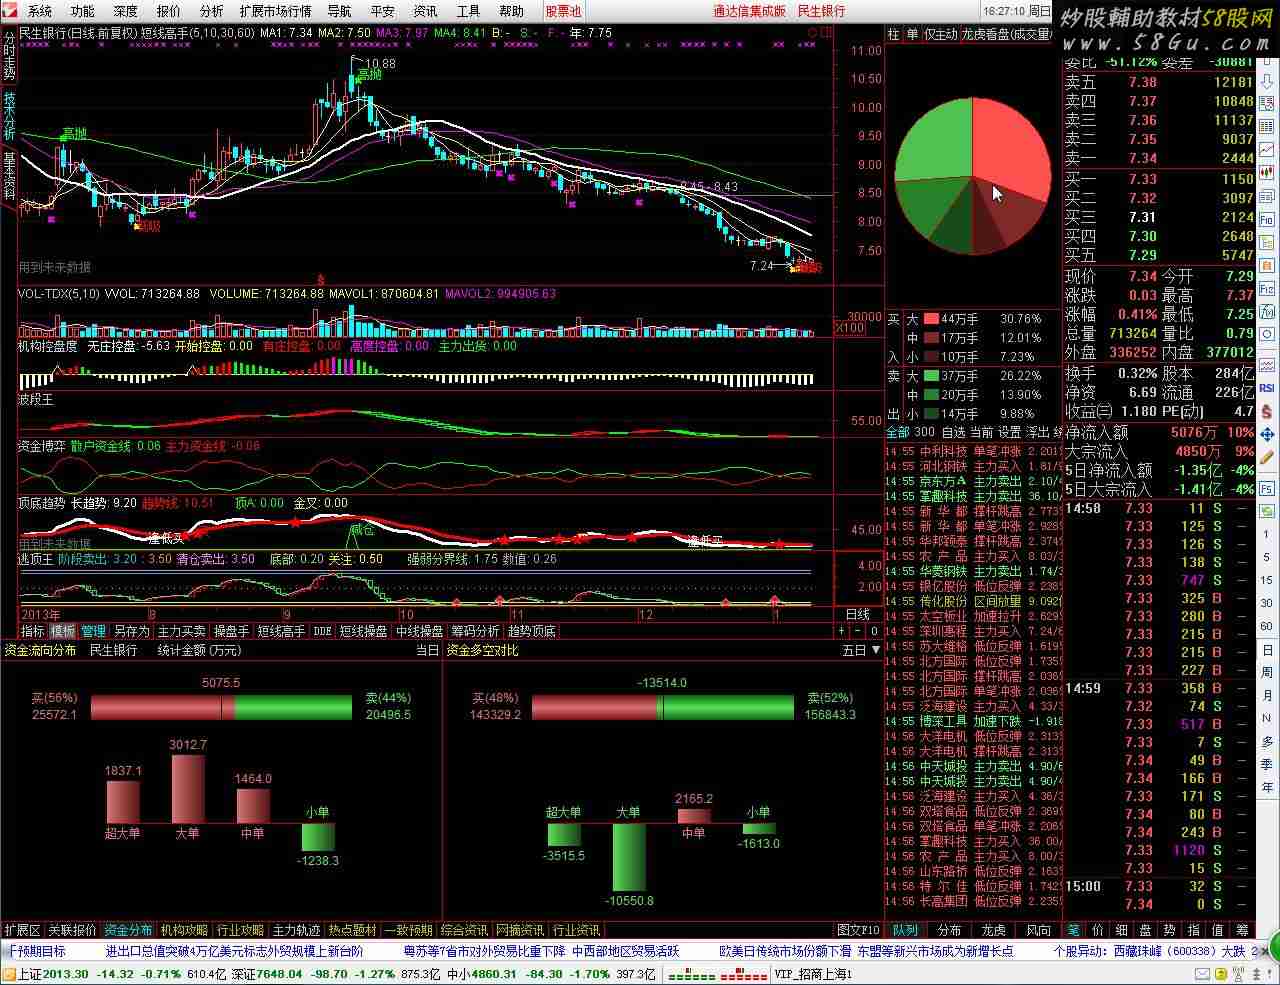Image resolution: width=1280 pixels, height=985 pixels.
Task: Zoom in chart with plus button
Action: coord(842,631)
